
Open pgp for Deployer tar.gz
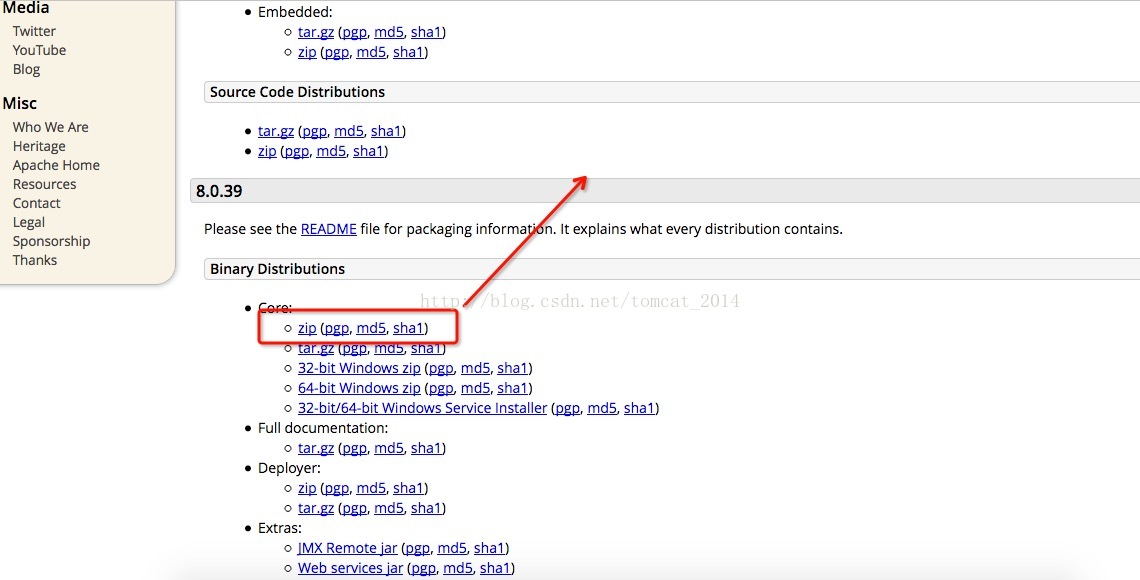tap(355, 508)
